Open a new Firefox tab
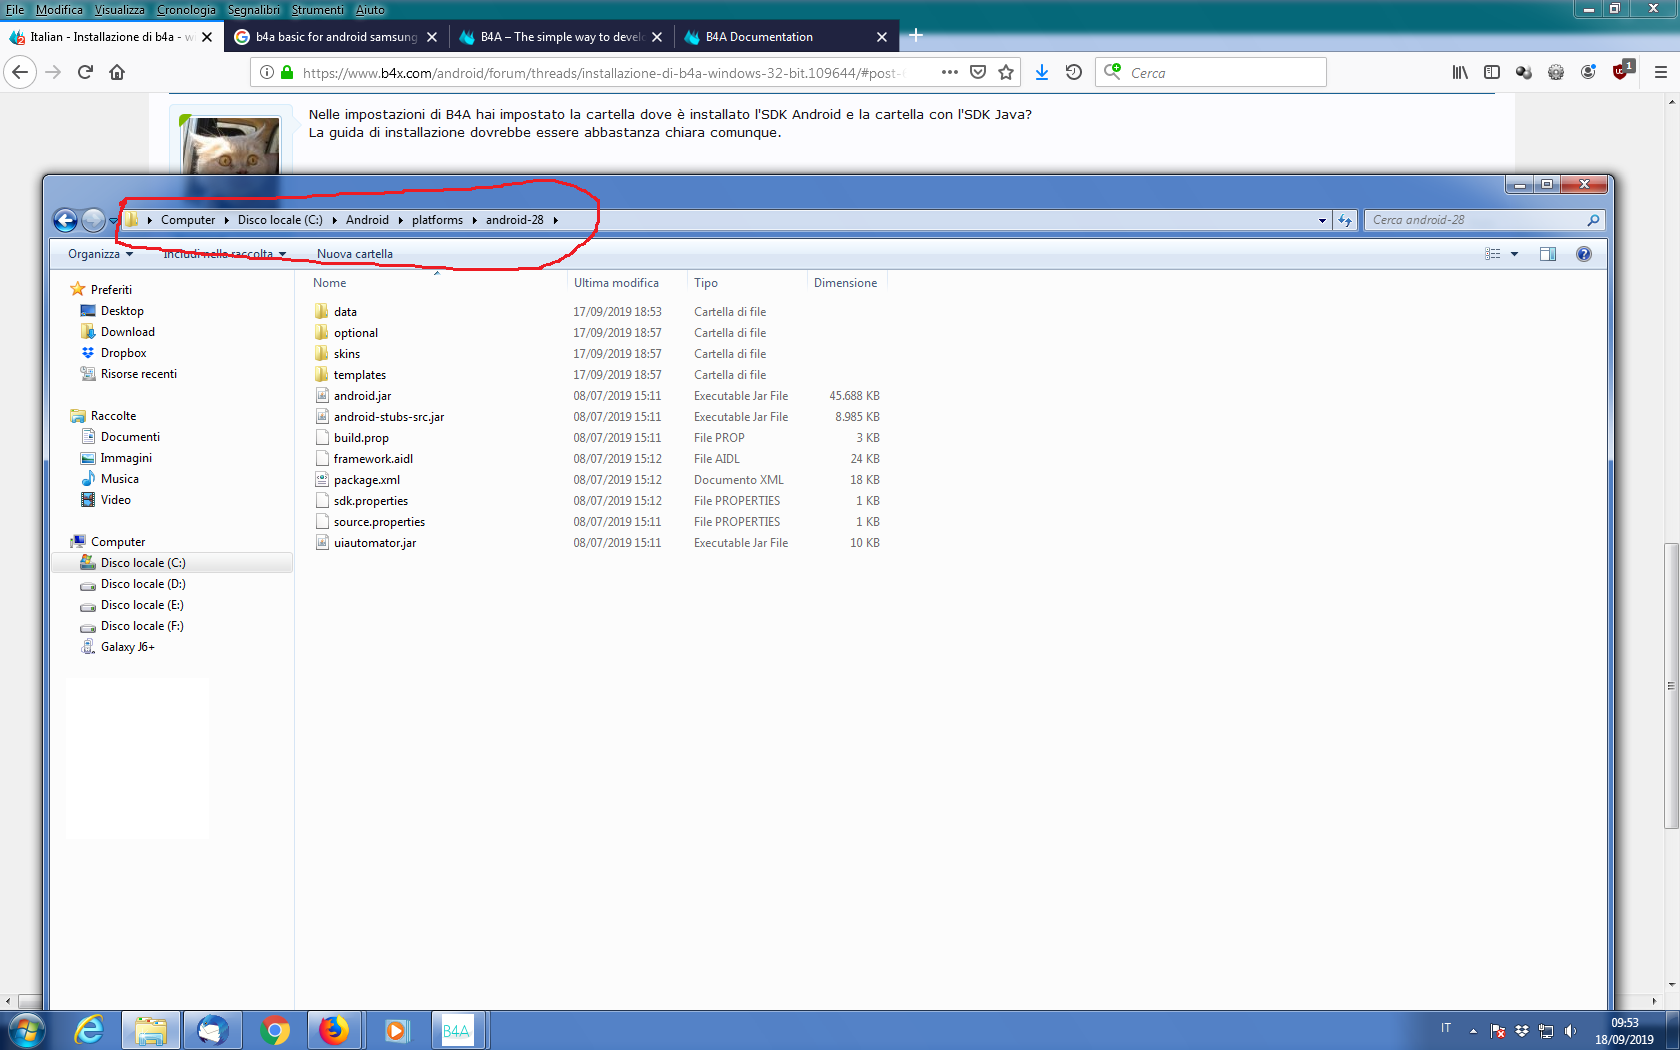1680x1050 pixels. coord(916,36)
